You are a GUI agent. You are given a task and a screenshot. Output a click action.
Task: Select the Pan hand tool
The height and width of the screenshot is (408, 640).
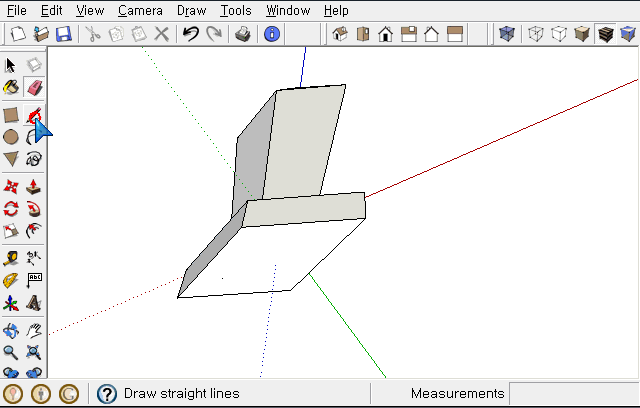coord(34,330)
